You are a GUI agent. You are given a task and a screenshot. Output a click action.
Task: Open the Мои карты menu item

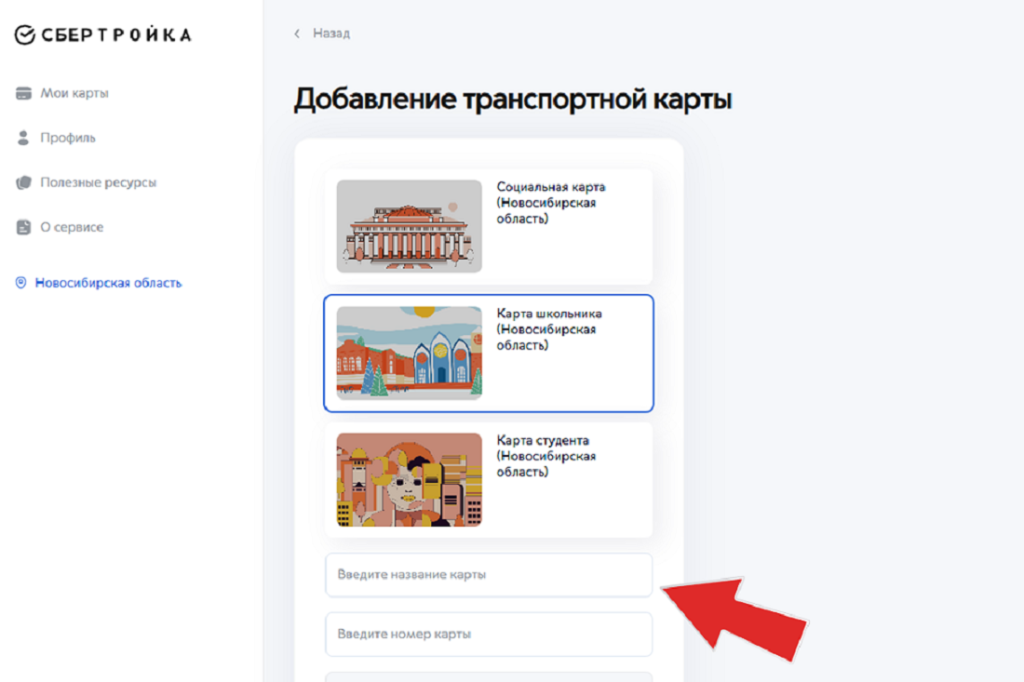pyautogui.click(x=74, y=93)
